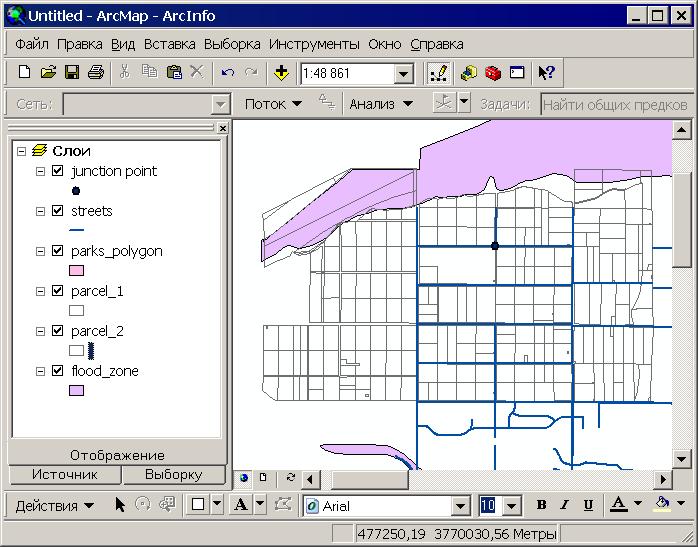The image size is (698, 547).
Task: Click the flood_zone lilac symbol swatch
Action: (x=76, y=391)
